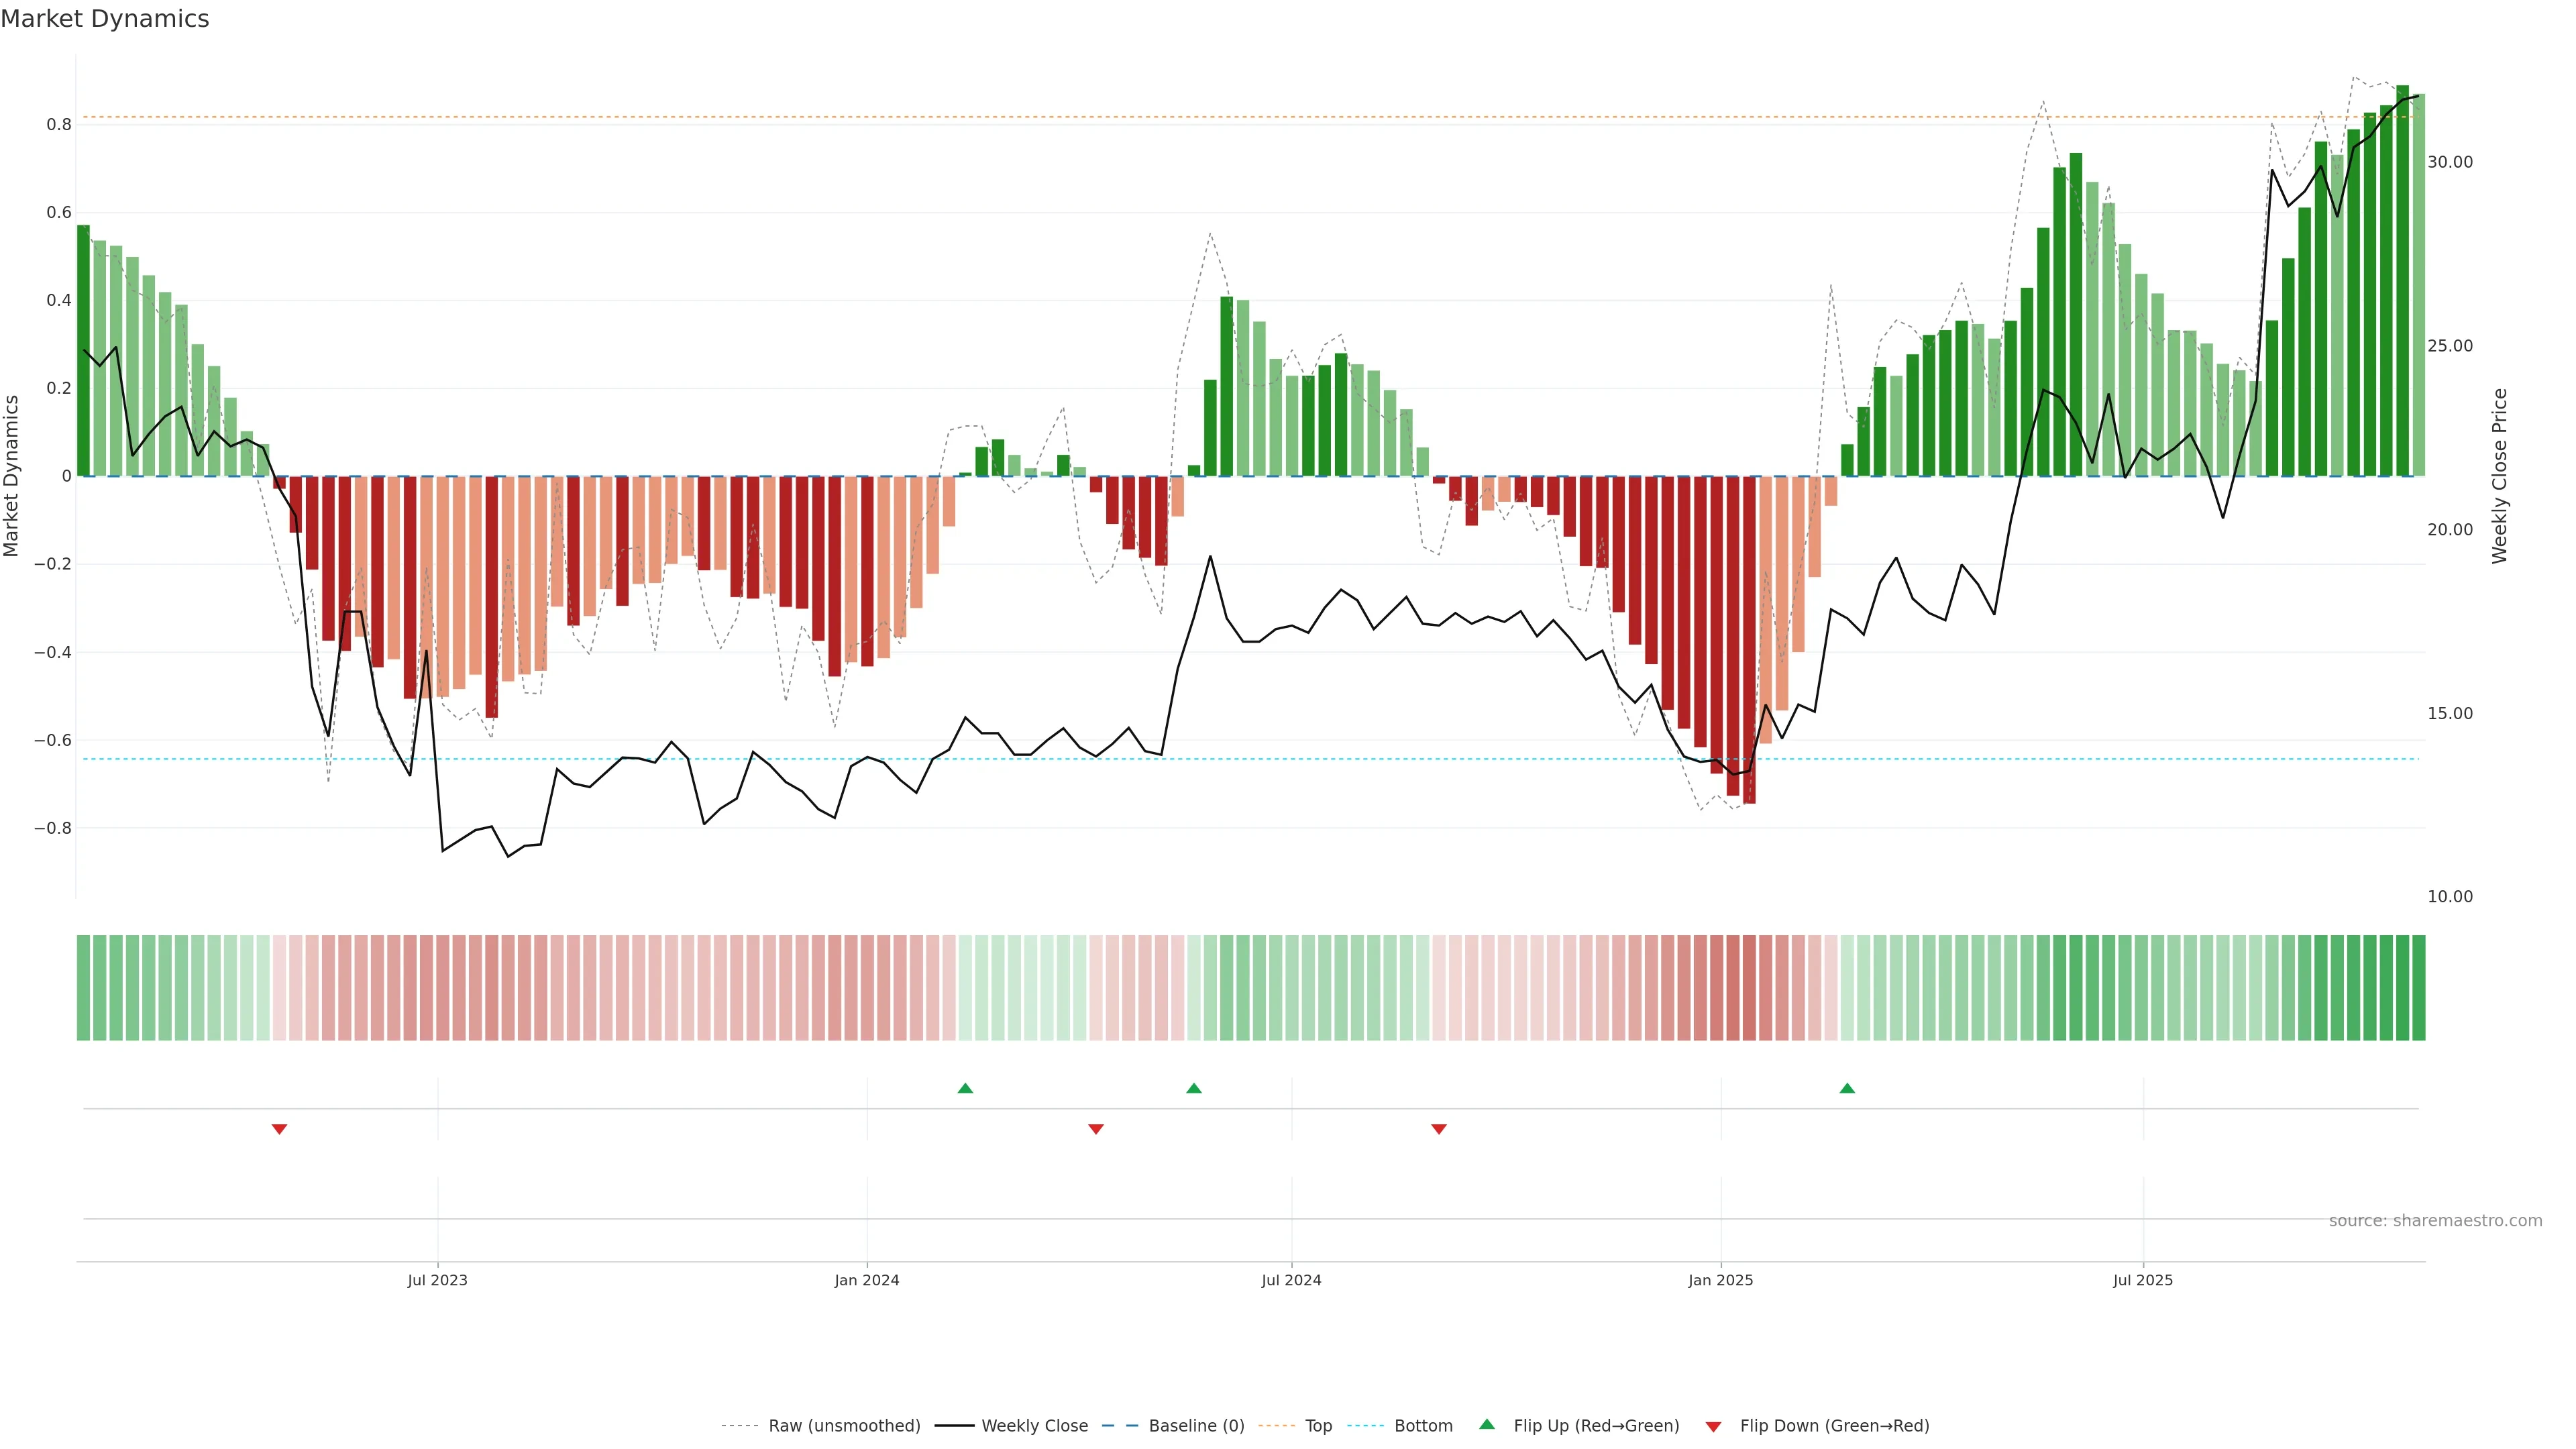Click the earliest red flip-down triangle marker
This screenshot has width=2576, height=1449.
pyautogui.click(x=280, y=1129)
